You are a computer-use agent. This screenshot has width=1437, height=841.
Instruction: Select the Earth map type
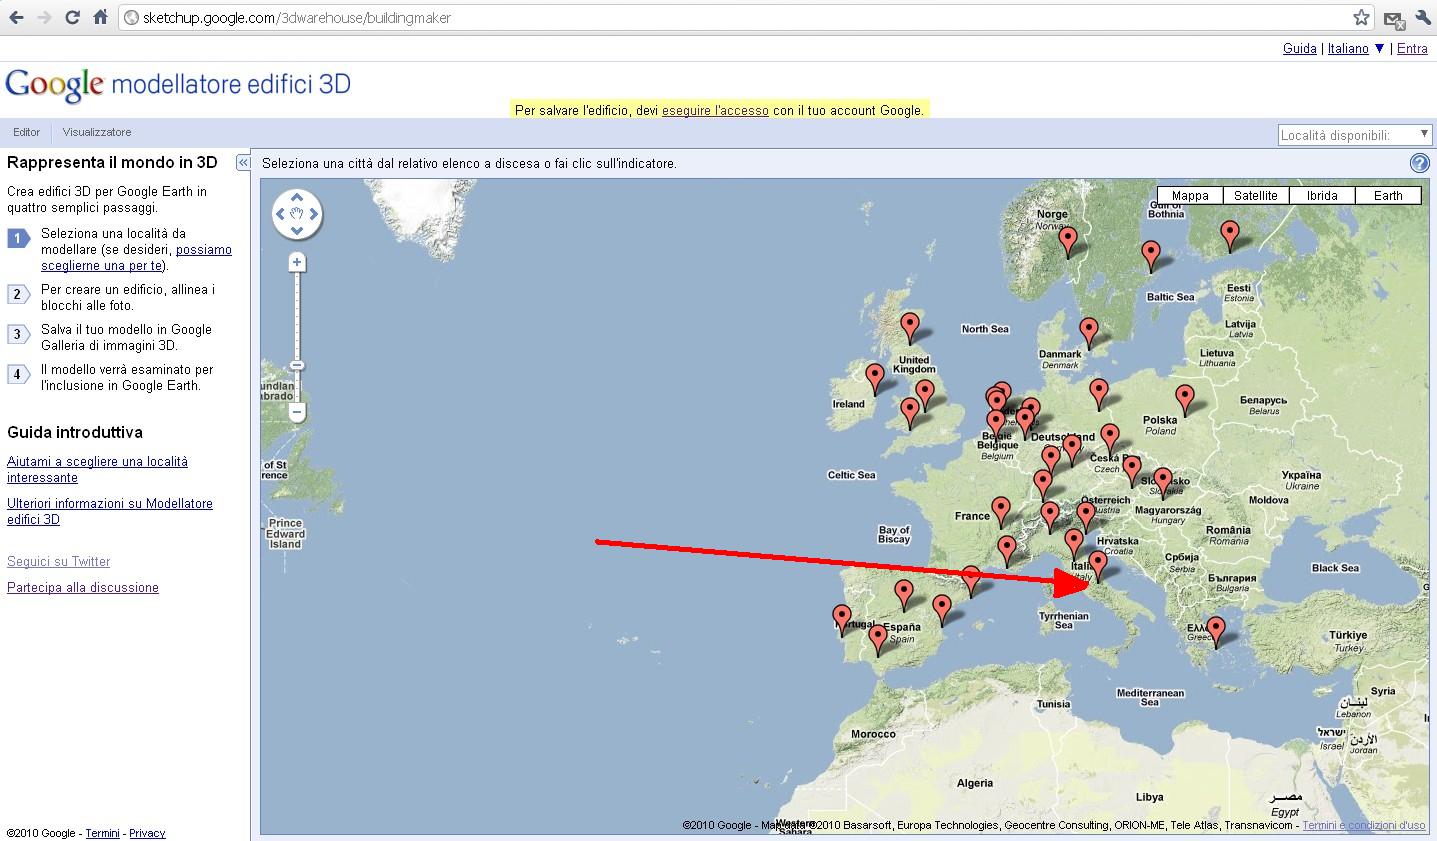point(1388,196)
